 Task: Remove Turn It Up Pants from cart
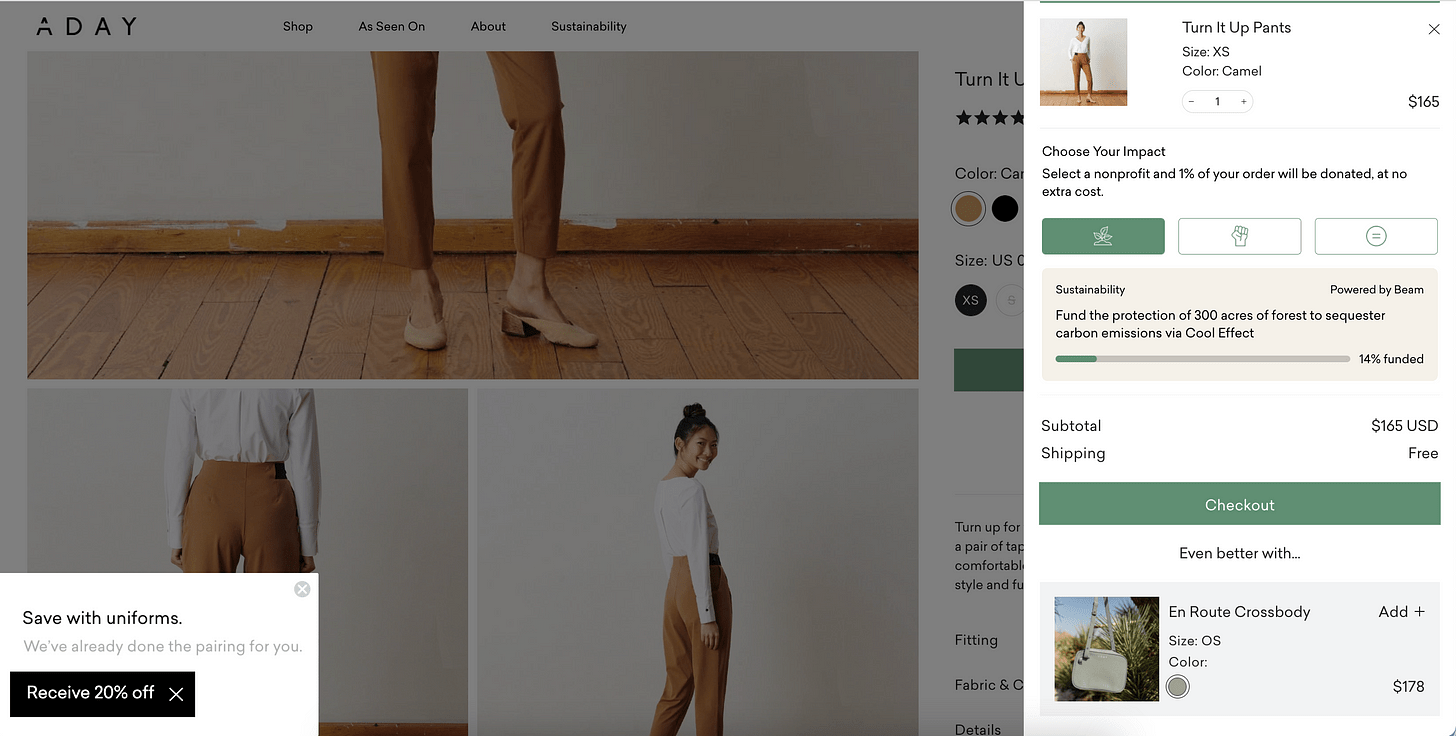click(x=1434, y=30)
